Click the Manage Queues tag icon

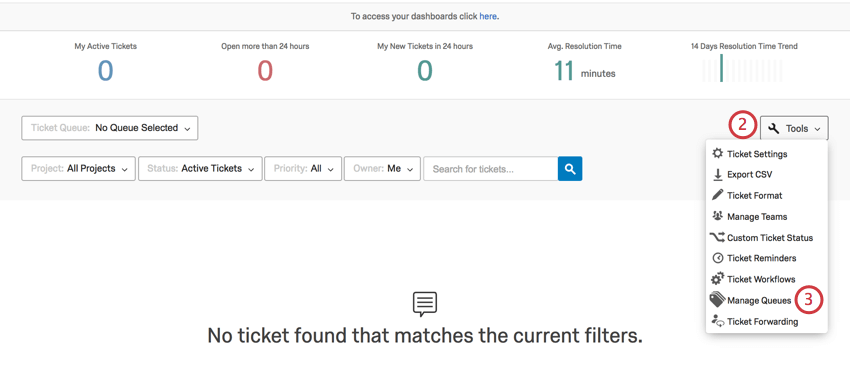point(717,300)
